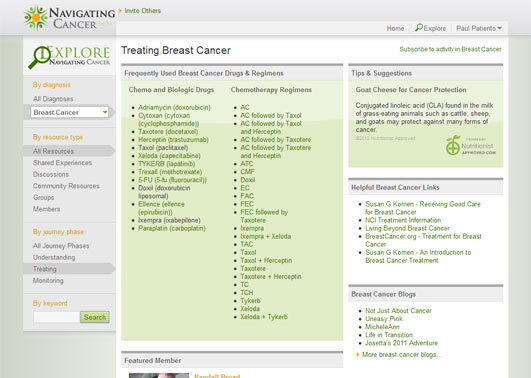Click the keyword search input field
The width and height of the screenshot is (531, 378).
(x=56, y=317)
